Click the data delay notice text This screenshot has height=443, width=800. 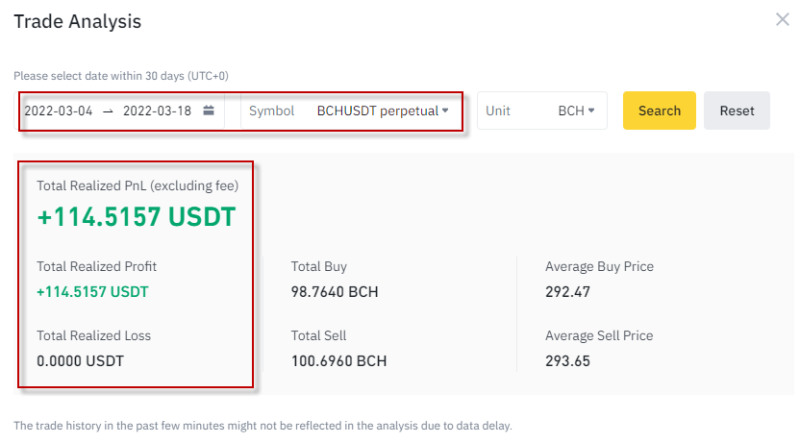tap(262, 426)
